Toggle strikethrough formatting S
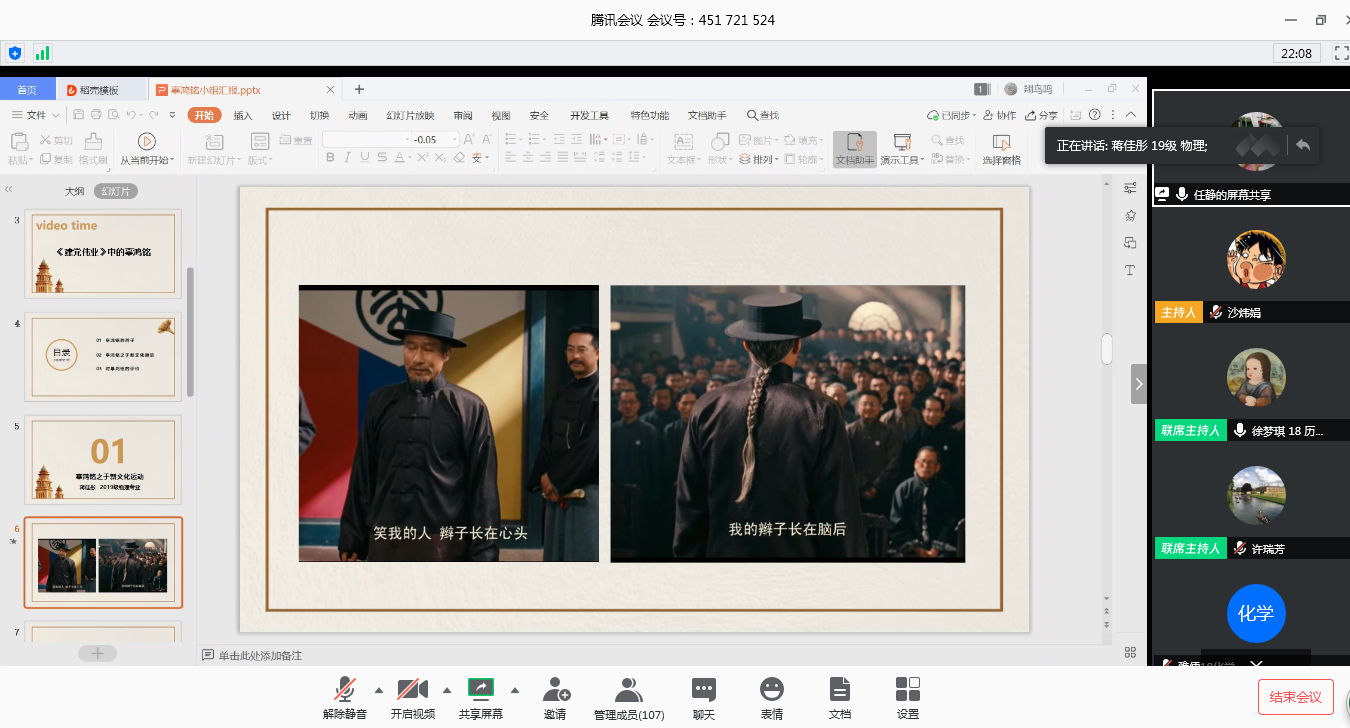Screen dimensions: 1350x728 pyautogui.click(x=382, y=158)
